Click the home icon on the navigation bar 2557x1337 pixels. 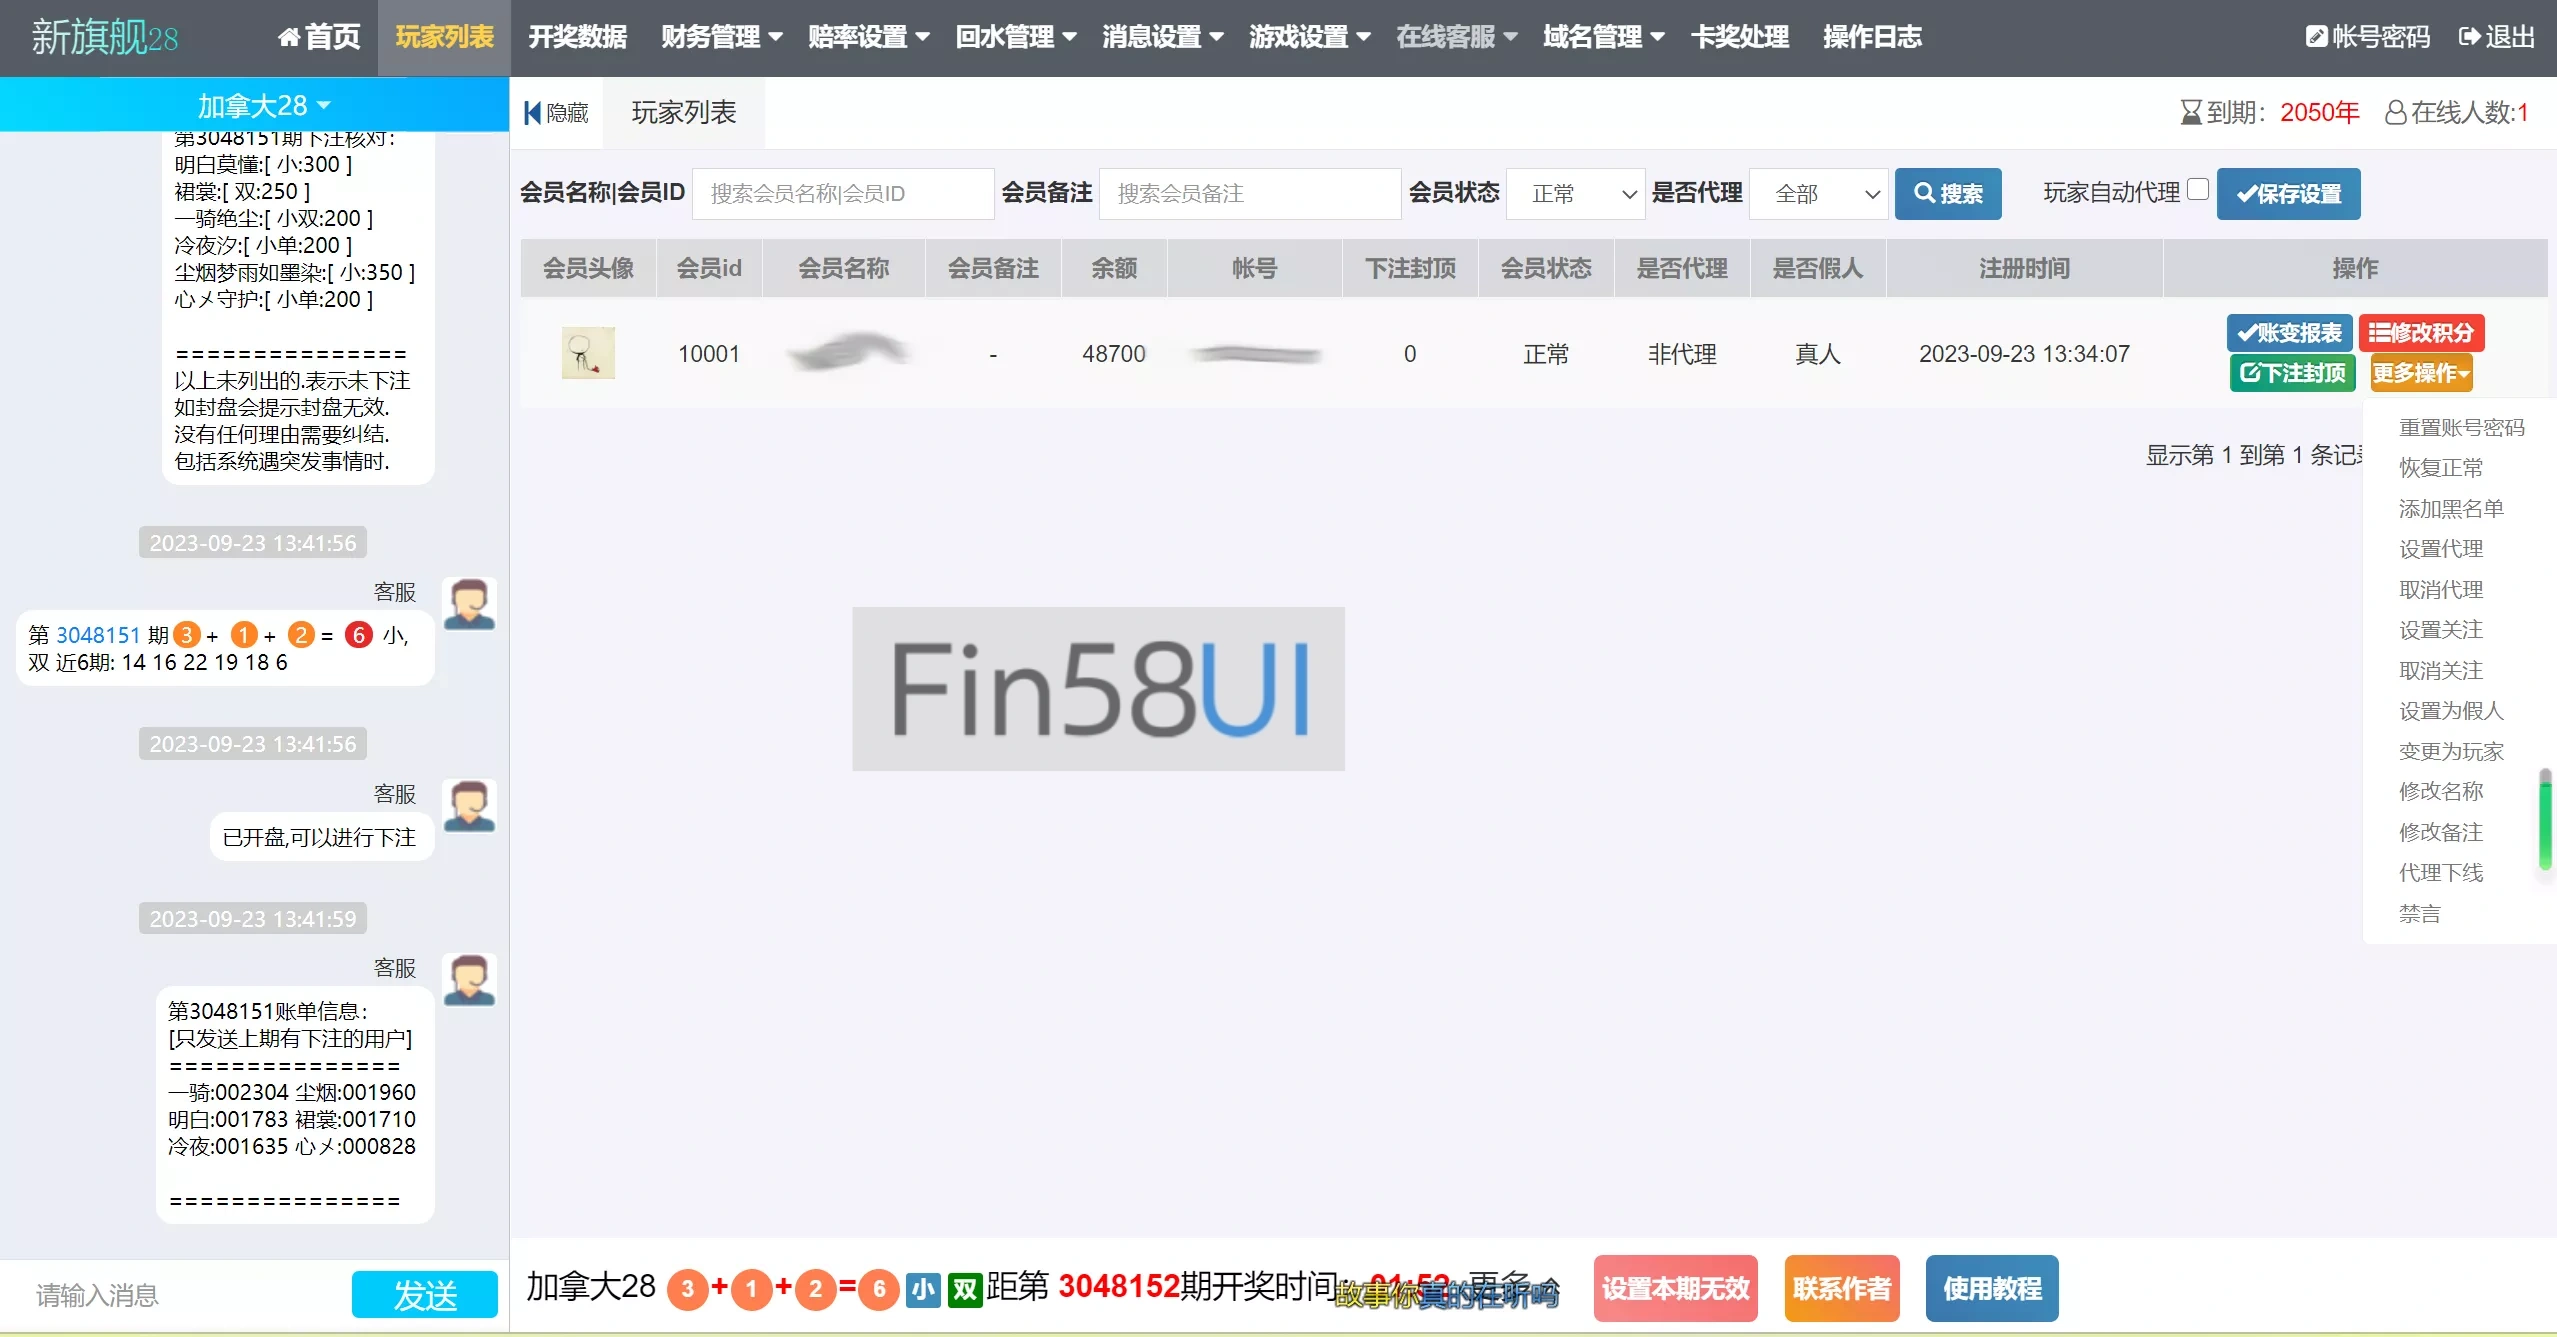pyautogui.click(x=290, y=37)
